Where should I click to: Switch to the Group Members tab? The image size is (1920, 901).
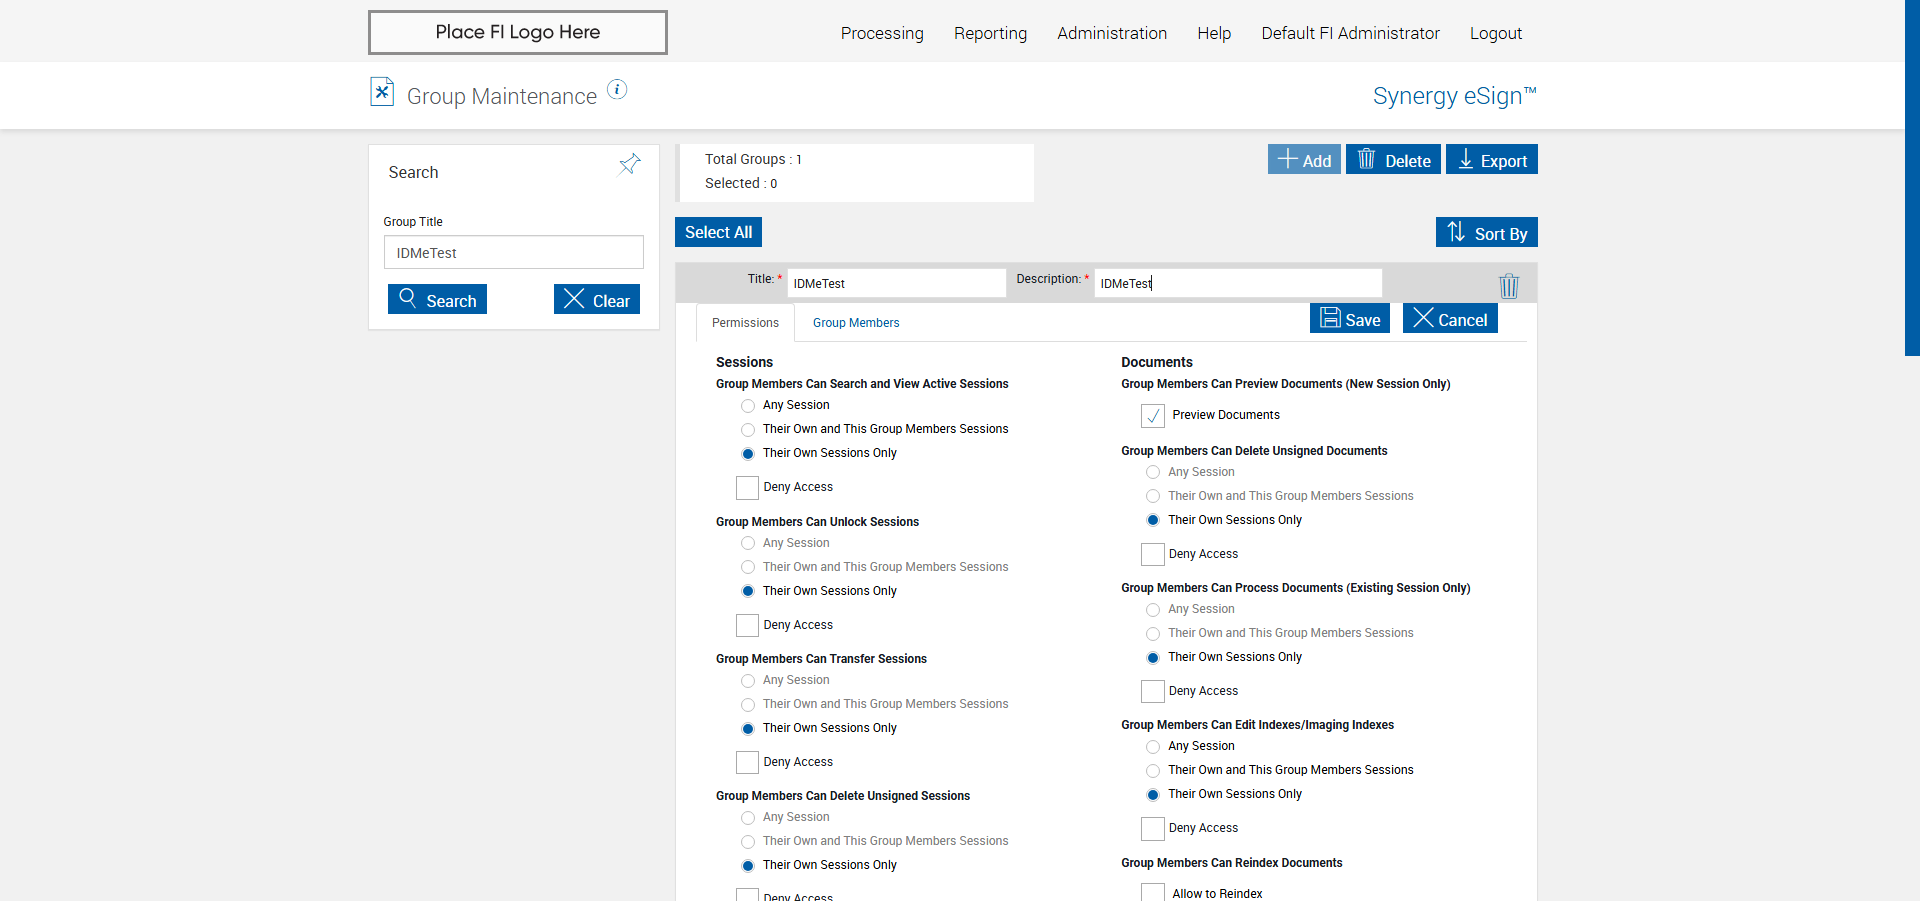pyautogui.click(x=856, y=323)
